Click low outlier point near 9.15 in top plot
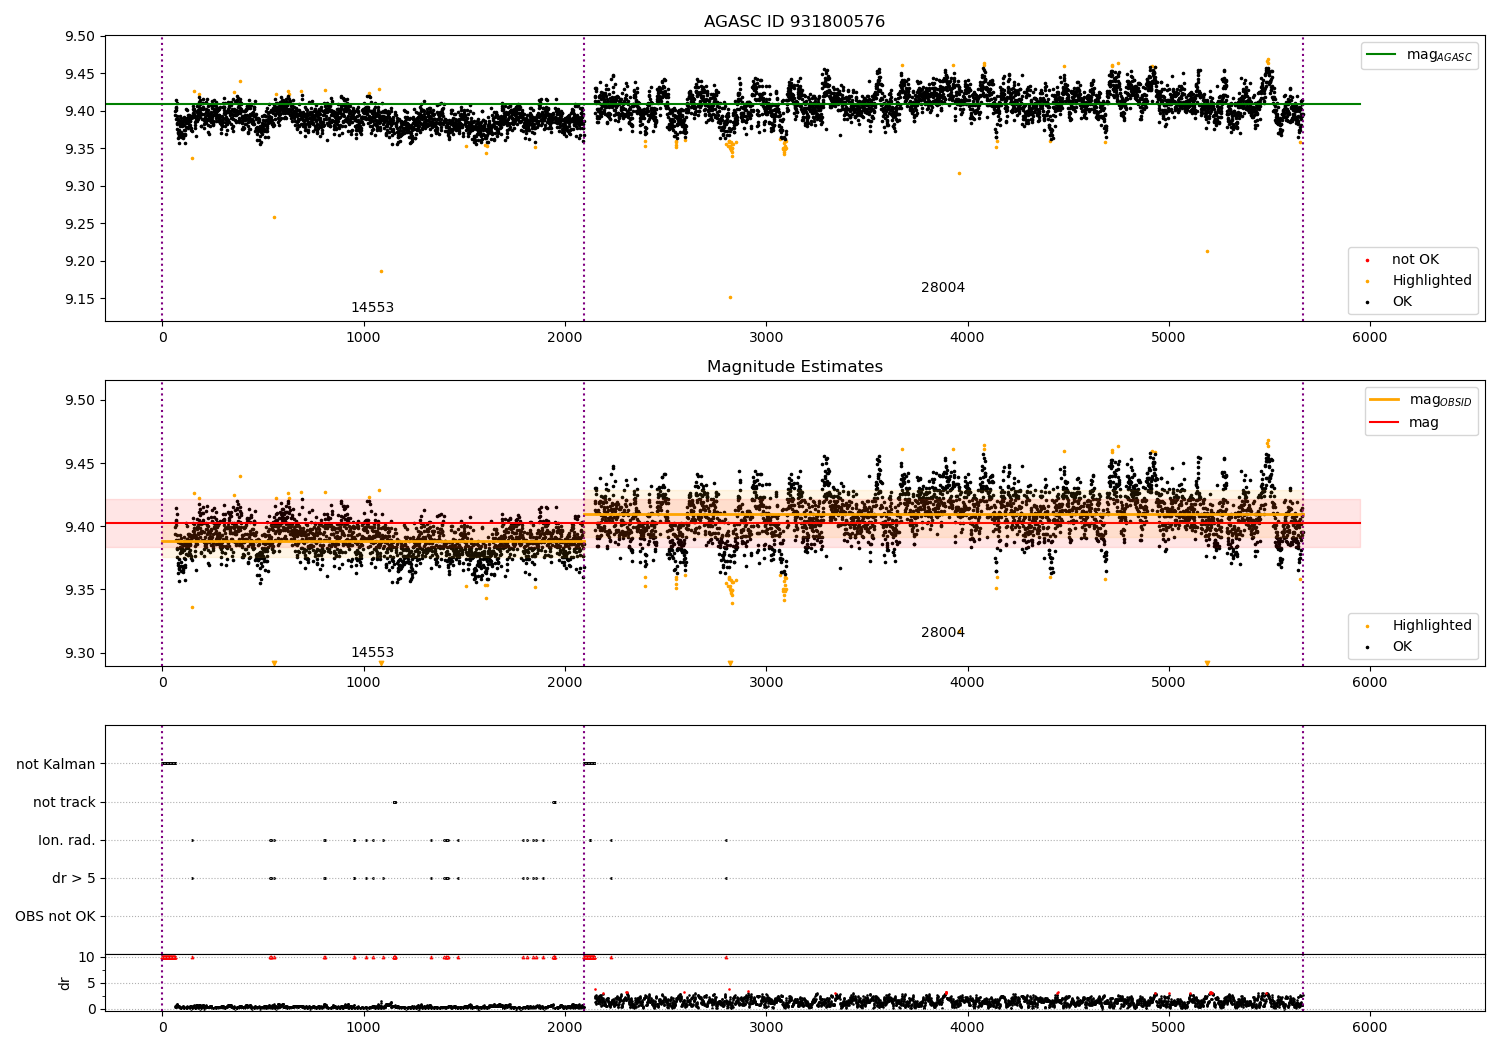This screenshot has height=1050, width=1500. pos(730,297)
